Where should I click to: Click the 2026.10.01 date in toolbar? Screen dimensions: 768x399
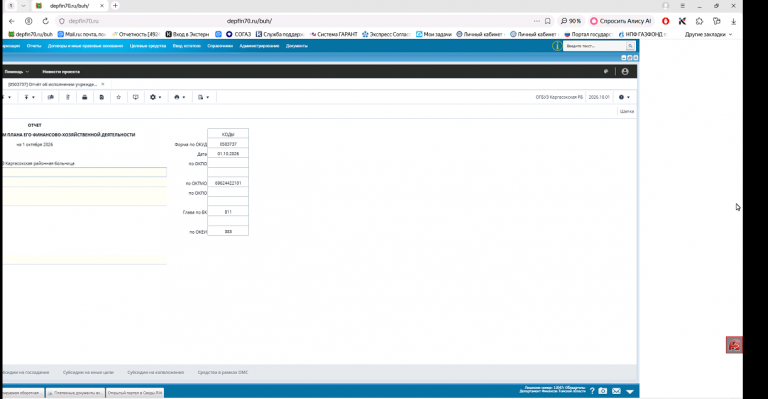599,97
